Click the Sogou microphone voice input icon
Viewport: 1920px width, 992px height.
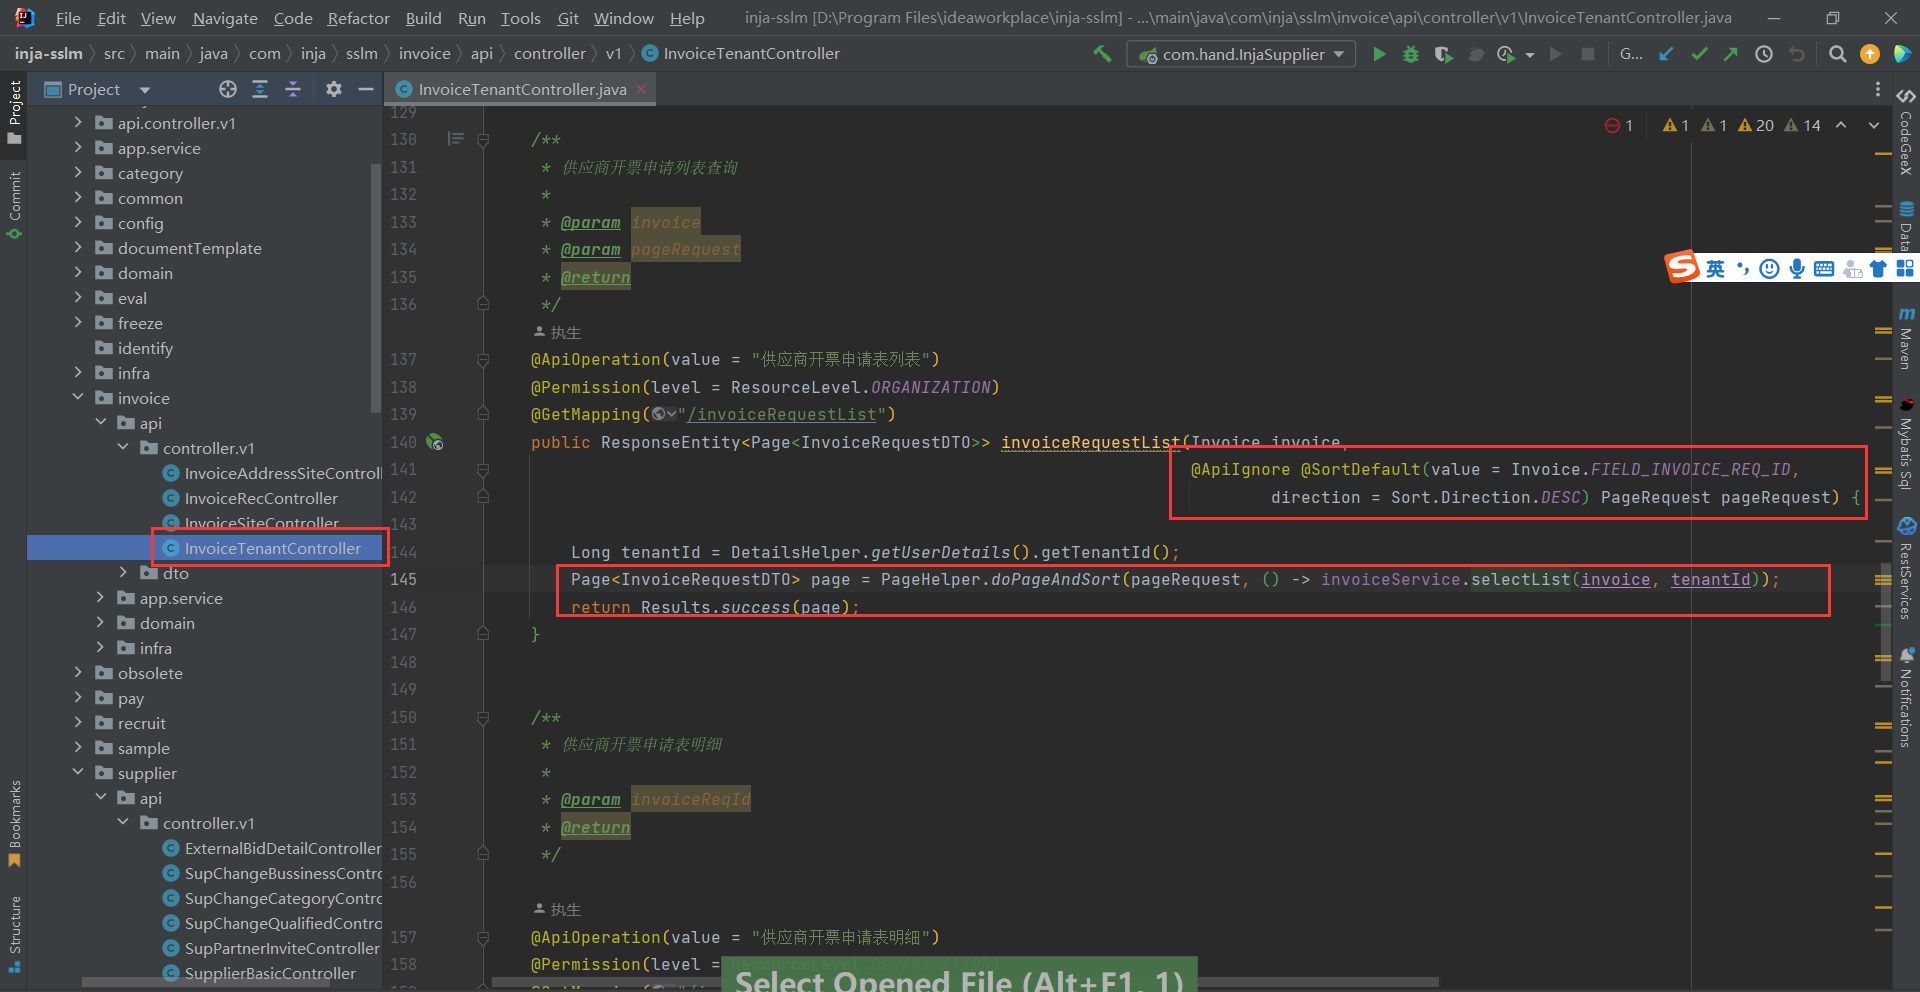pos(1797,268)
